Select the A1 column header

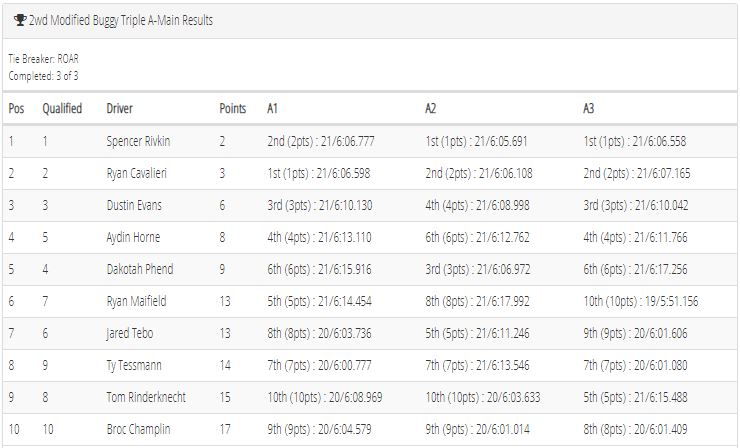[x=272, y=109]
